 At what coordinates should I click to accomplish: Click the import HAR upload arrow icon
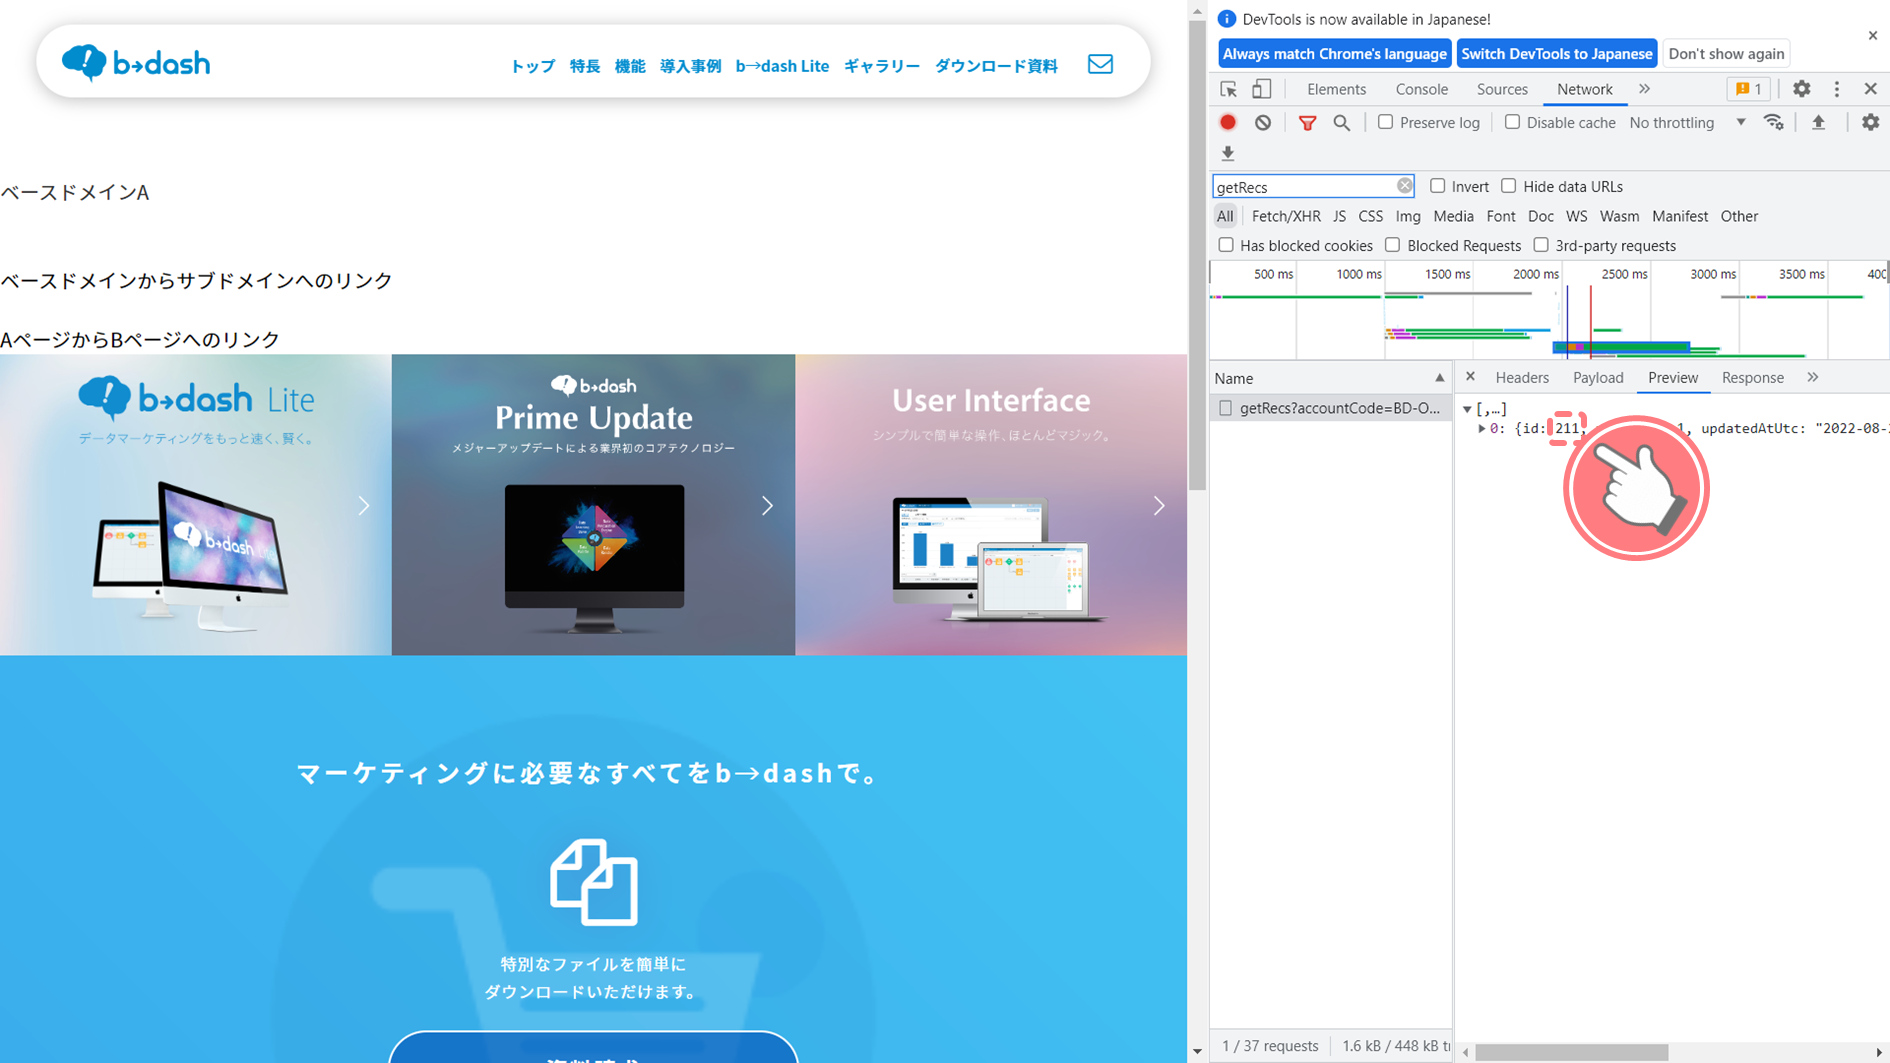tap(1819, 122)
